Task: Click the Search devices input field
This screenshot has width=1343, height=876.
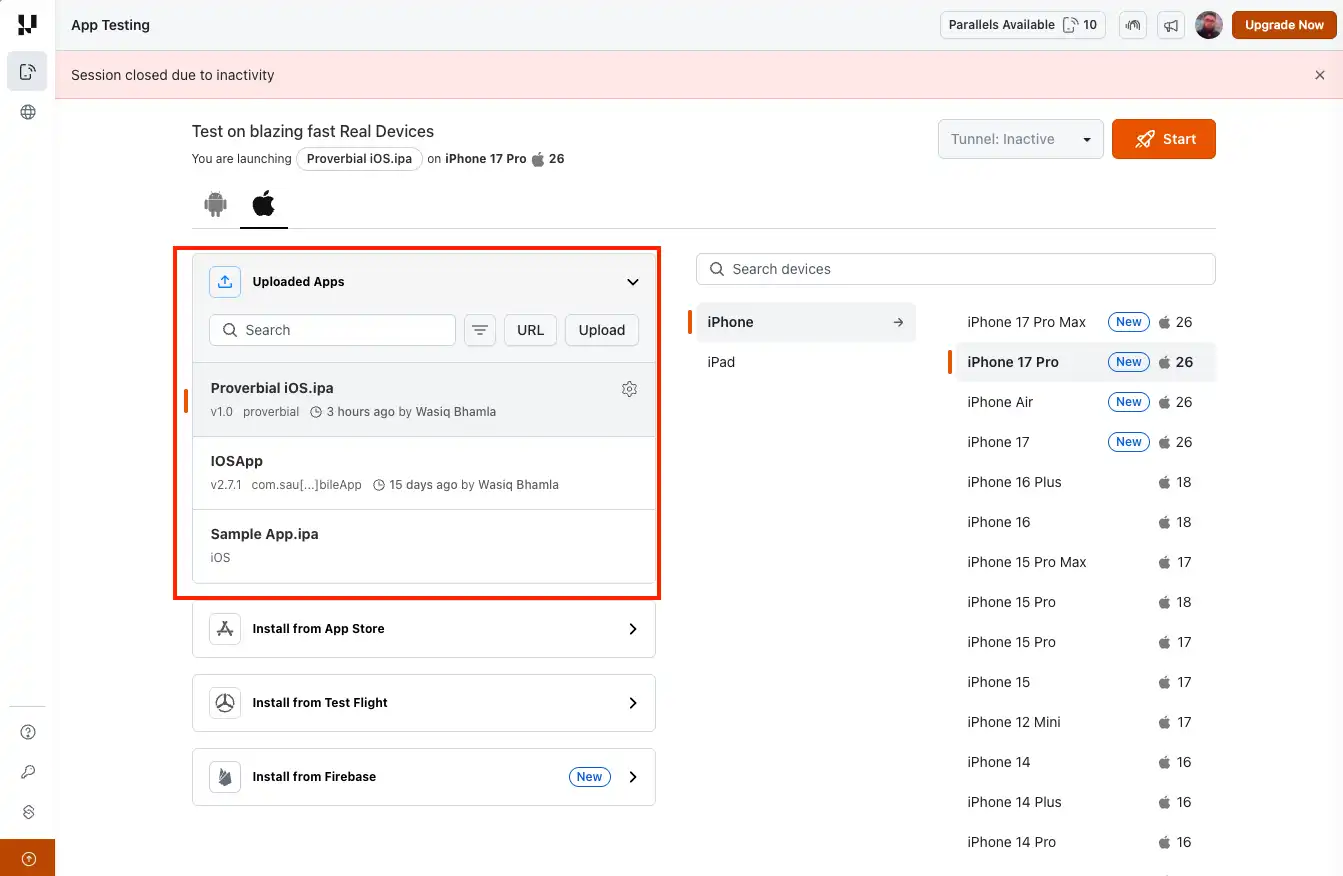Action: (955, 269)
